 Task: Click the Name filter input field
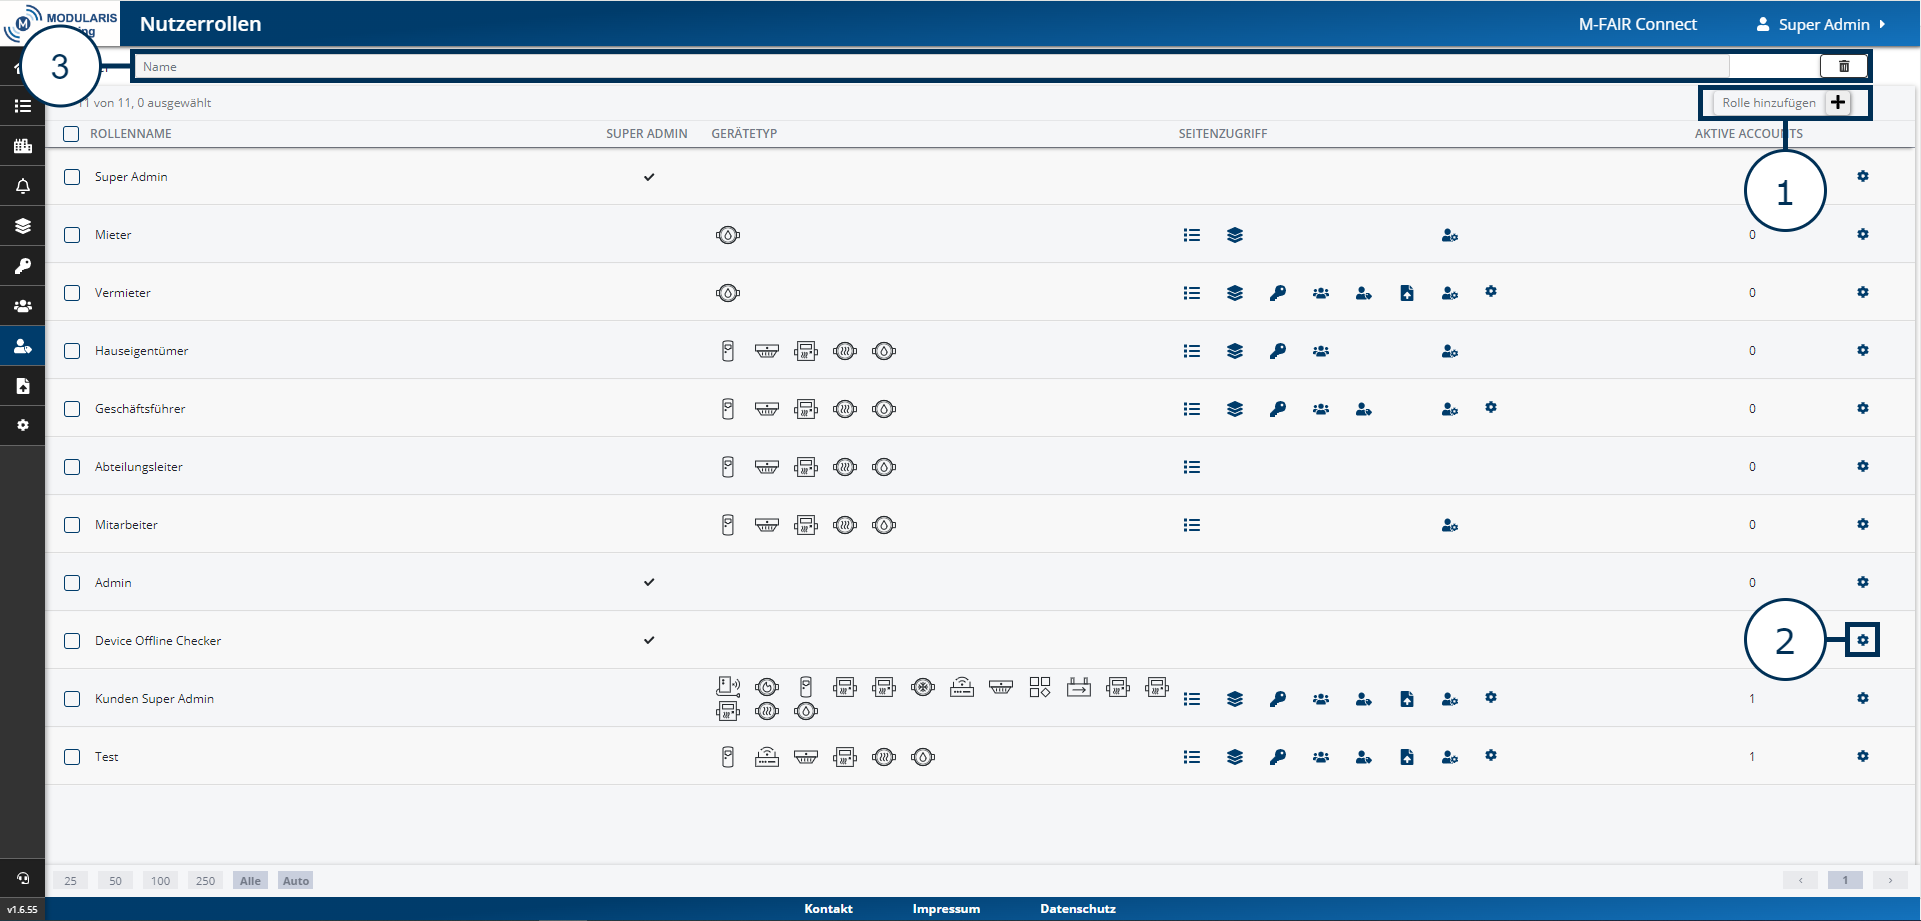(x=930, y=67)
